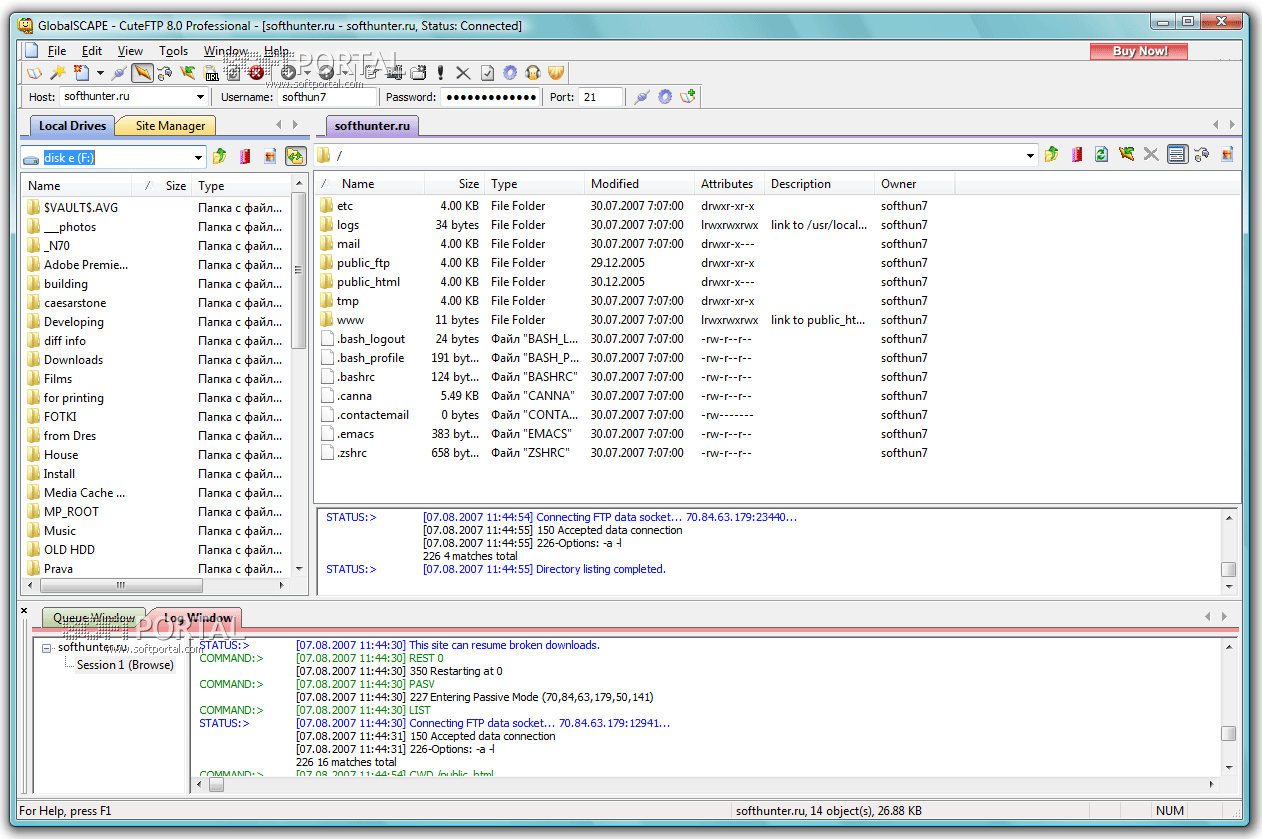Viewport: 1262px width, 839px height.
Task: Open the Tools menu
Action: click(173, 51)
